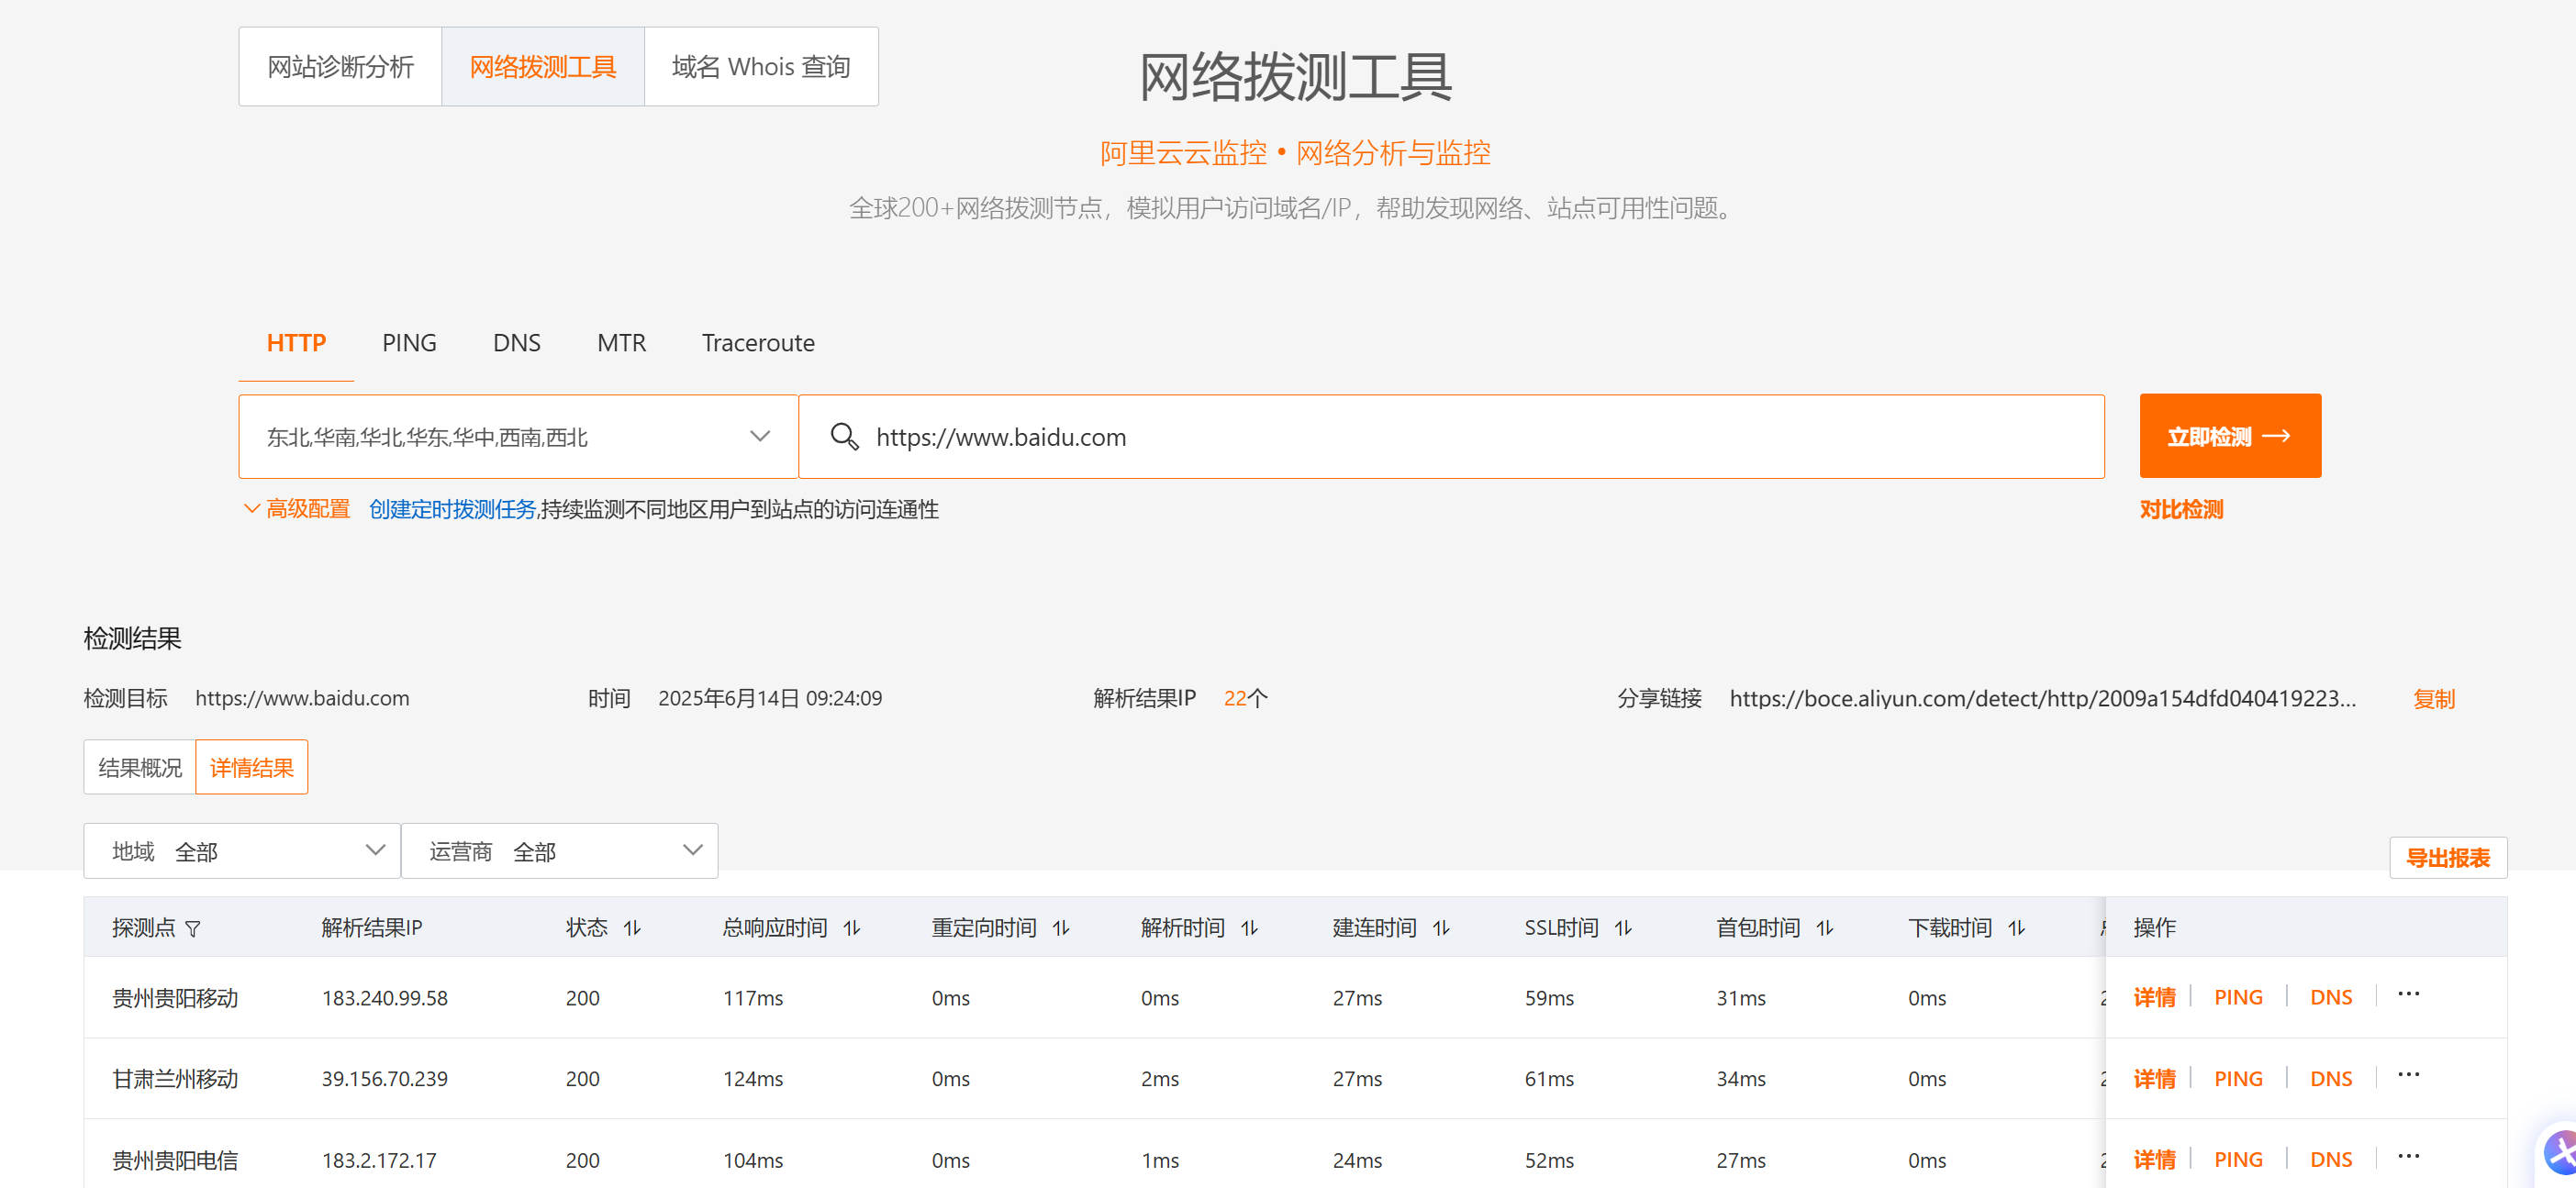Open more actions for 贵州贵阳移动 row
Viewport: 2576px width, 1188px height.
click(2409, 994)
